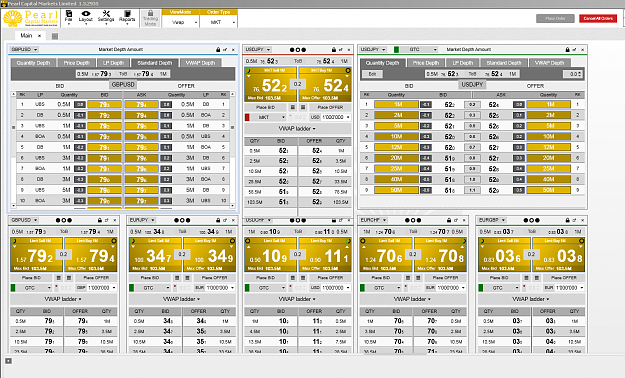Click the scroll-up arrow left of GBPUSD depth table

[x=14, y=94]
